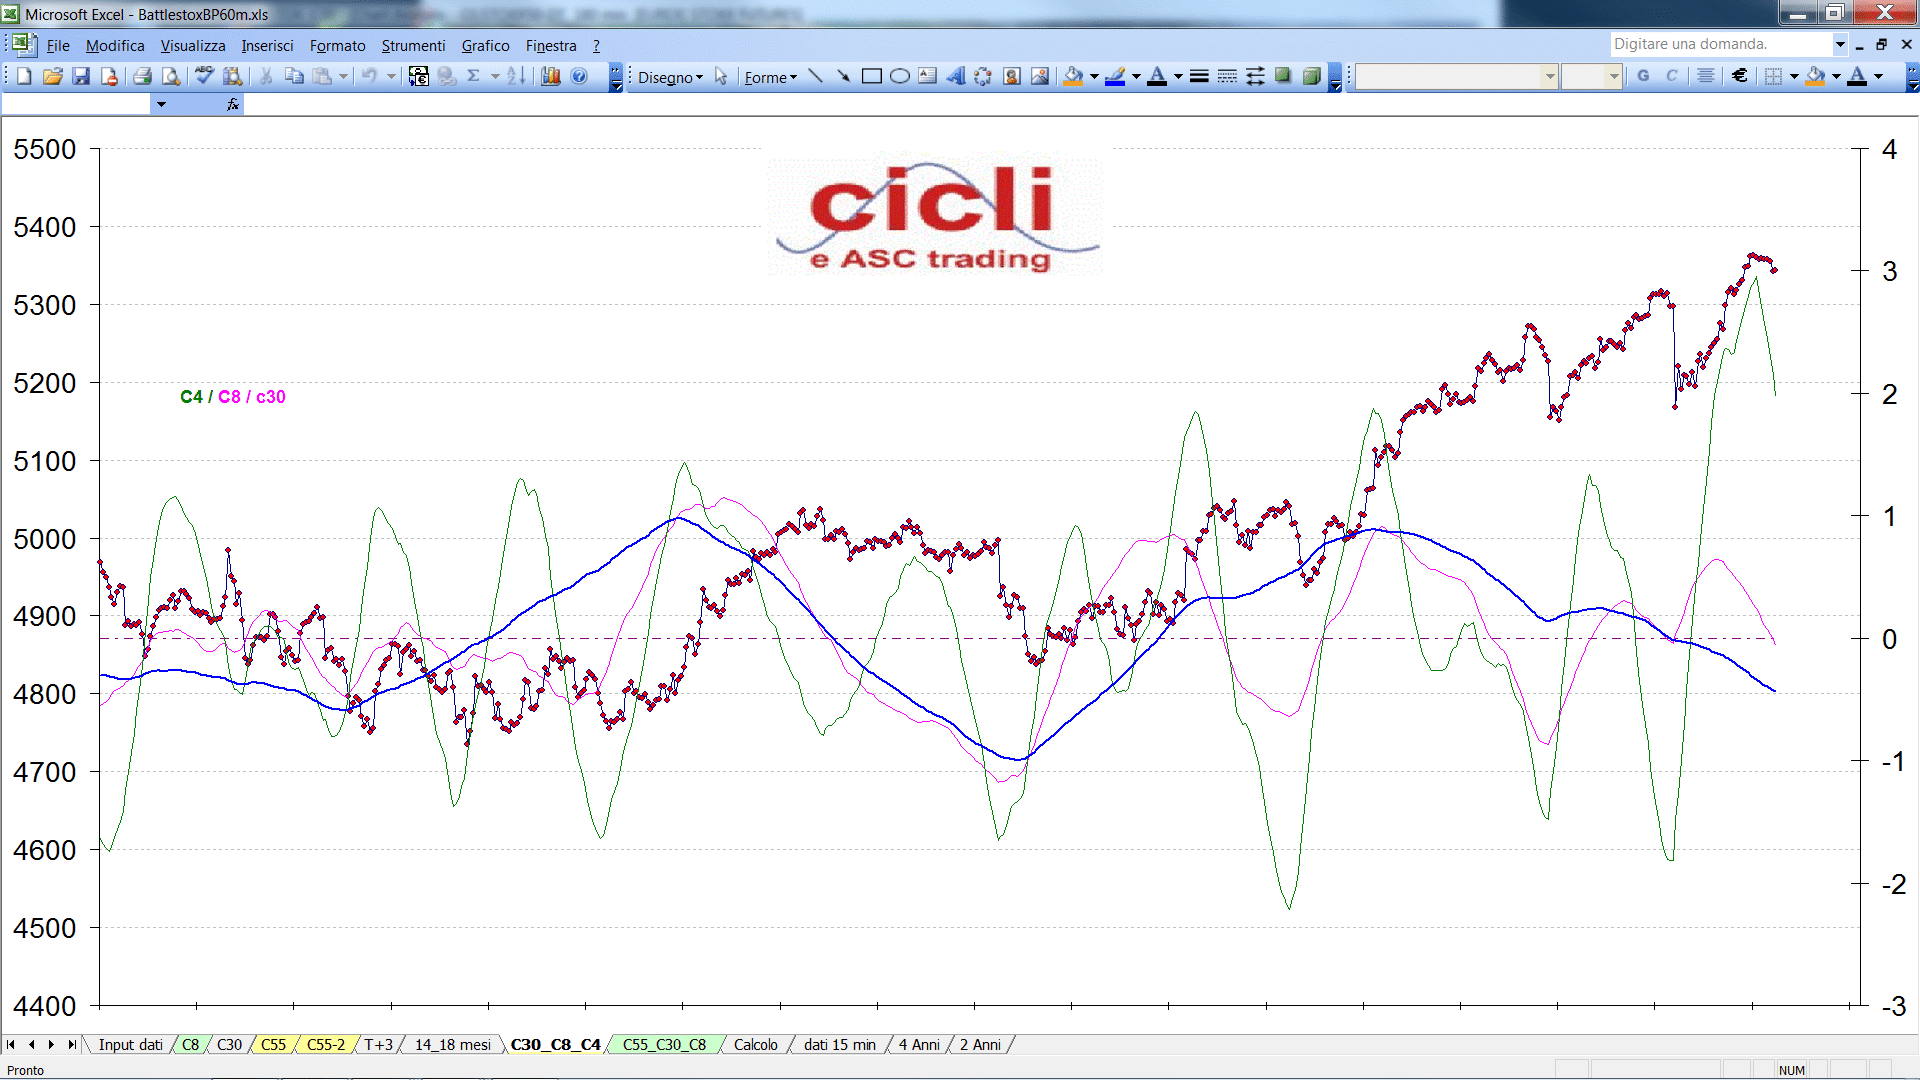Insert Clip Art
The width and height of the screenshot is (1920, 1080).
(1012, 76)
